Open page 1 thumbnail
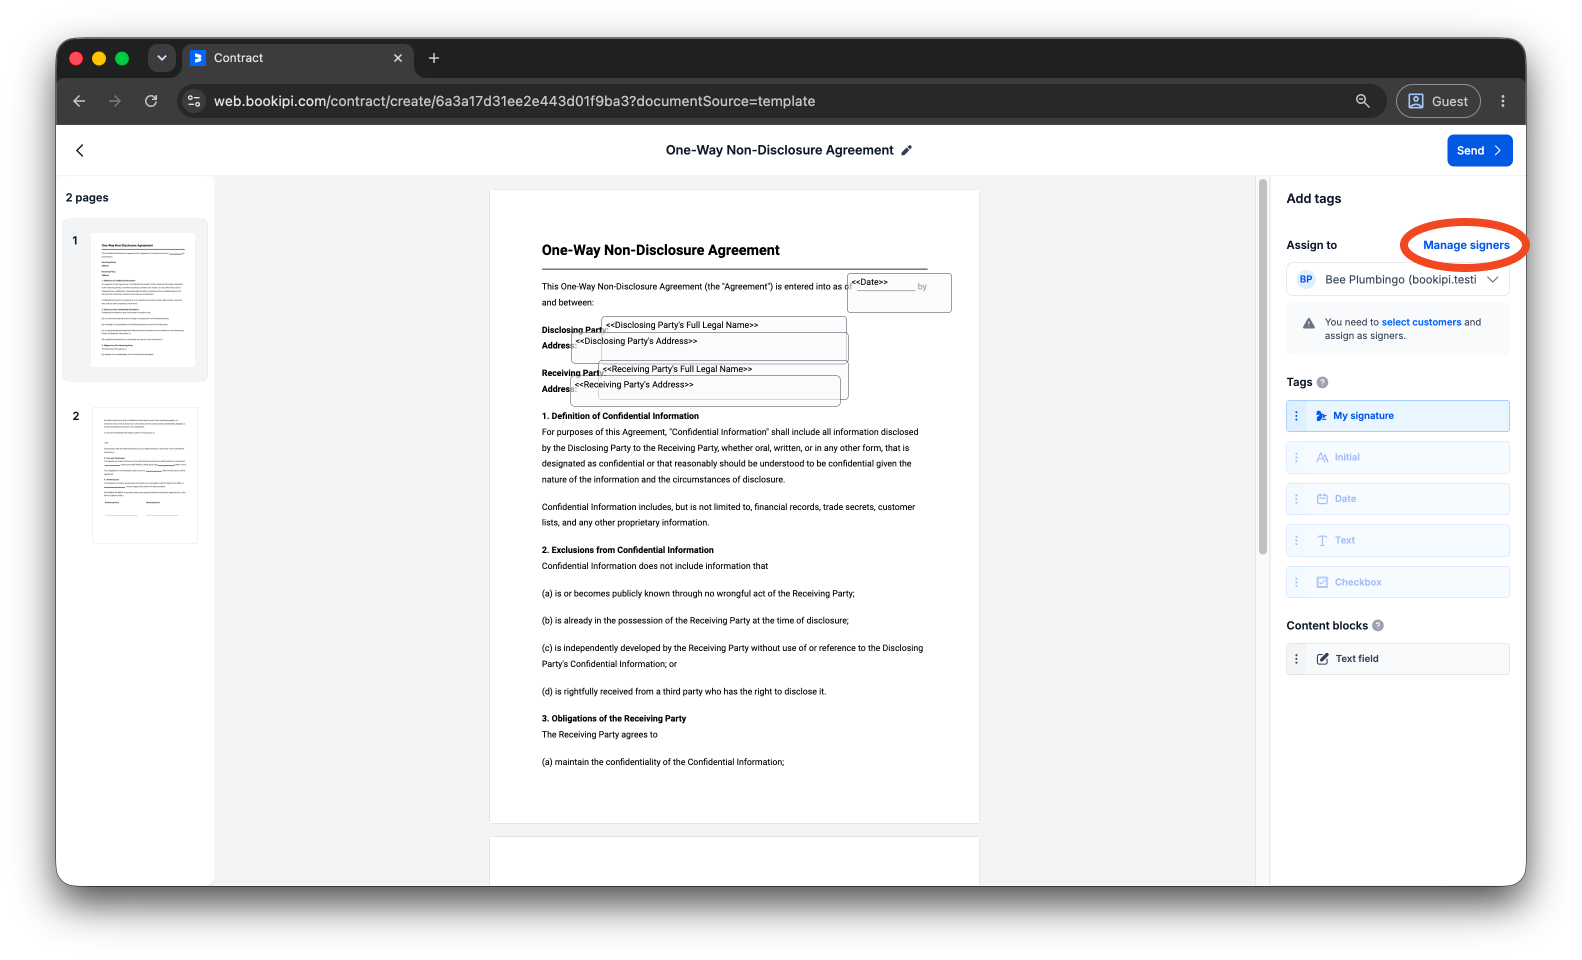Image resolution: width=1582 pixels, height=960 pixels. 143,300
